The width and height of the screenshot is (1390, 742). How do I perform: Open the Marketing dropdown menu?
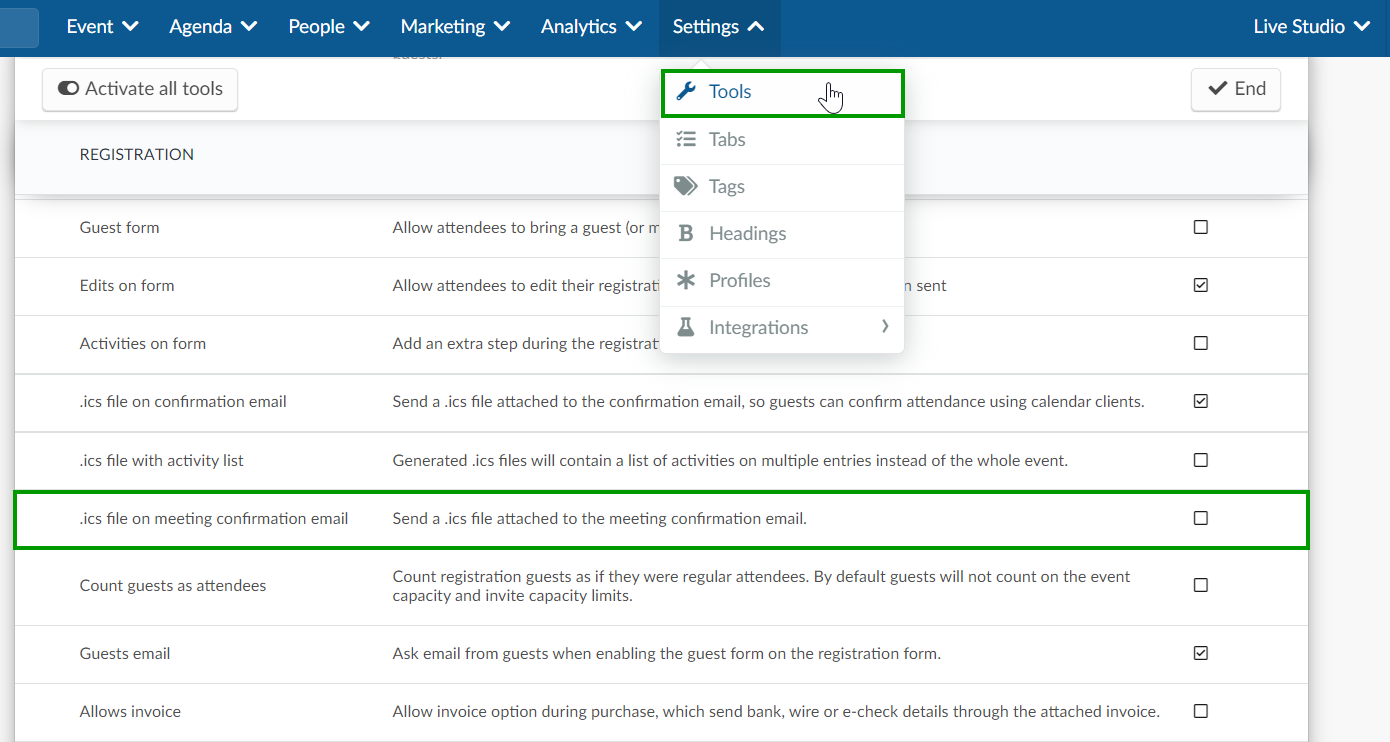[455, 27]
